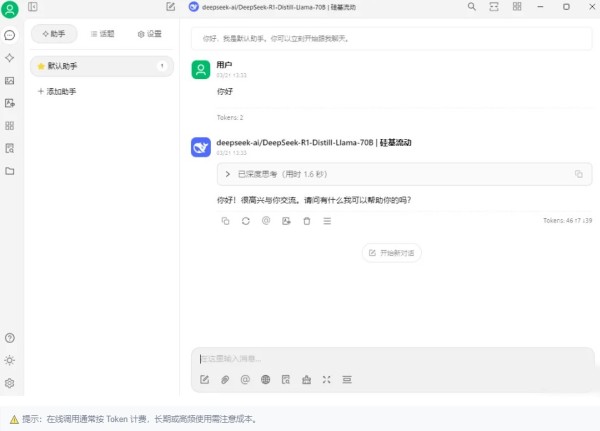The height and width of the screenshot is (431, 600).
Task: Open the chat assistant page in sidebar
Action: tap(10, 35)
